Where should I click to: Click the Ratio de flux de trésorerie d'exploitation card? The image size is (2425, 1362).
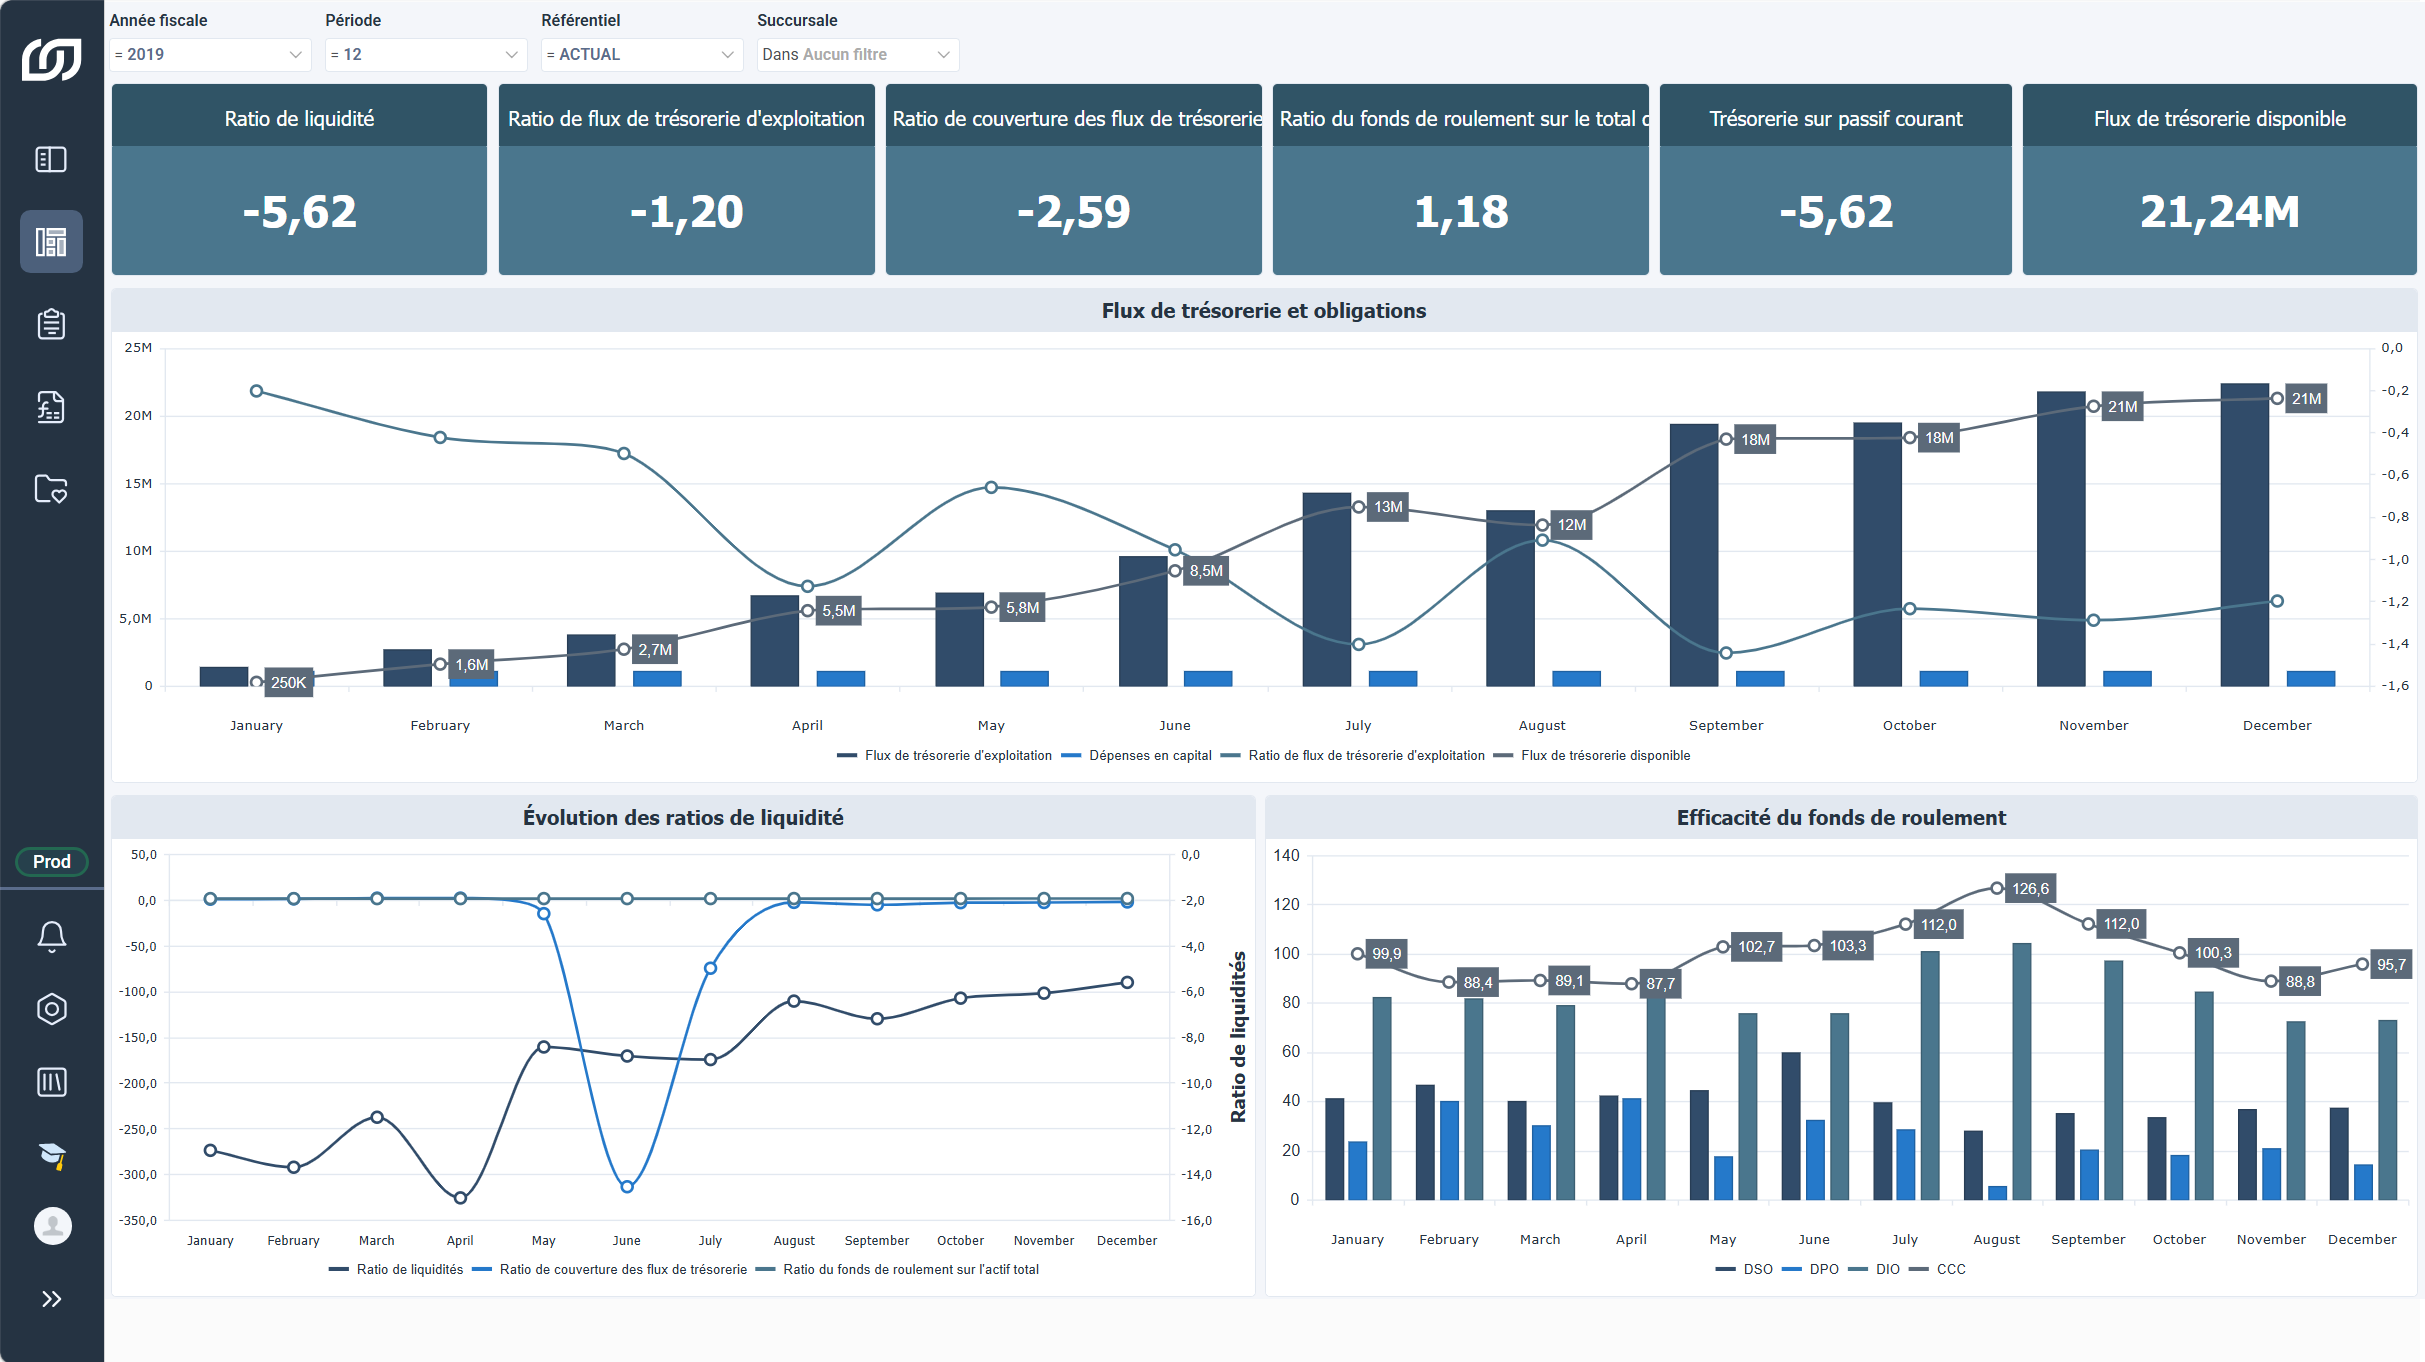click(686, 179)
